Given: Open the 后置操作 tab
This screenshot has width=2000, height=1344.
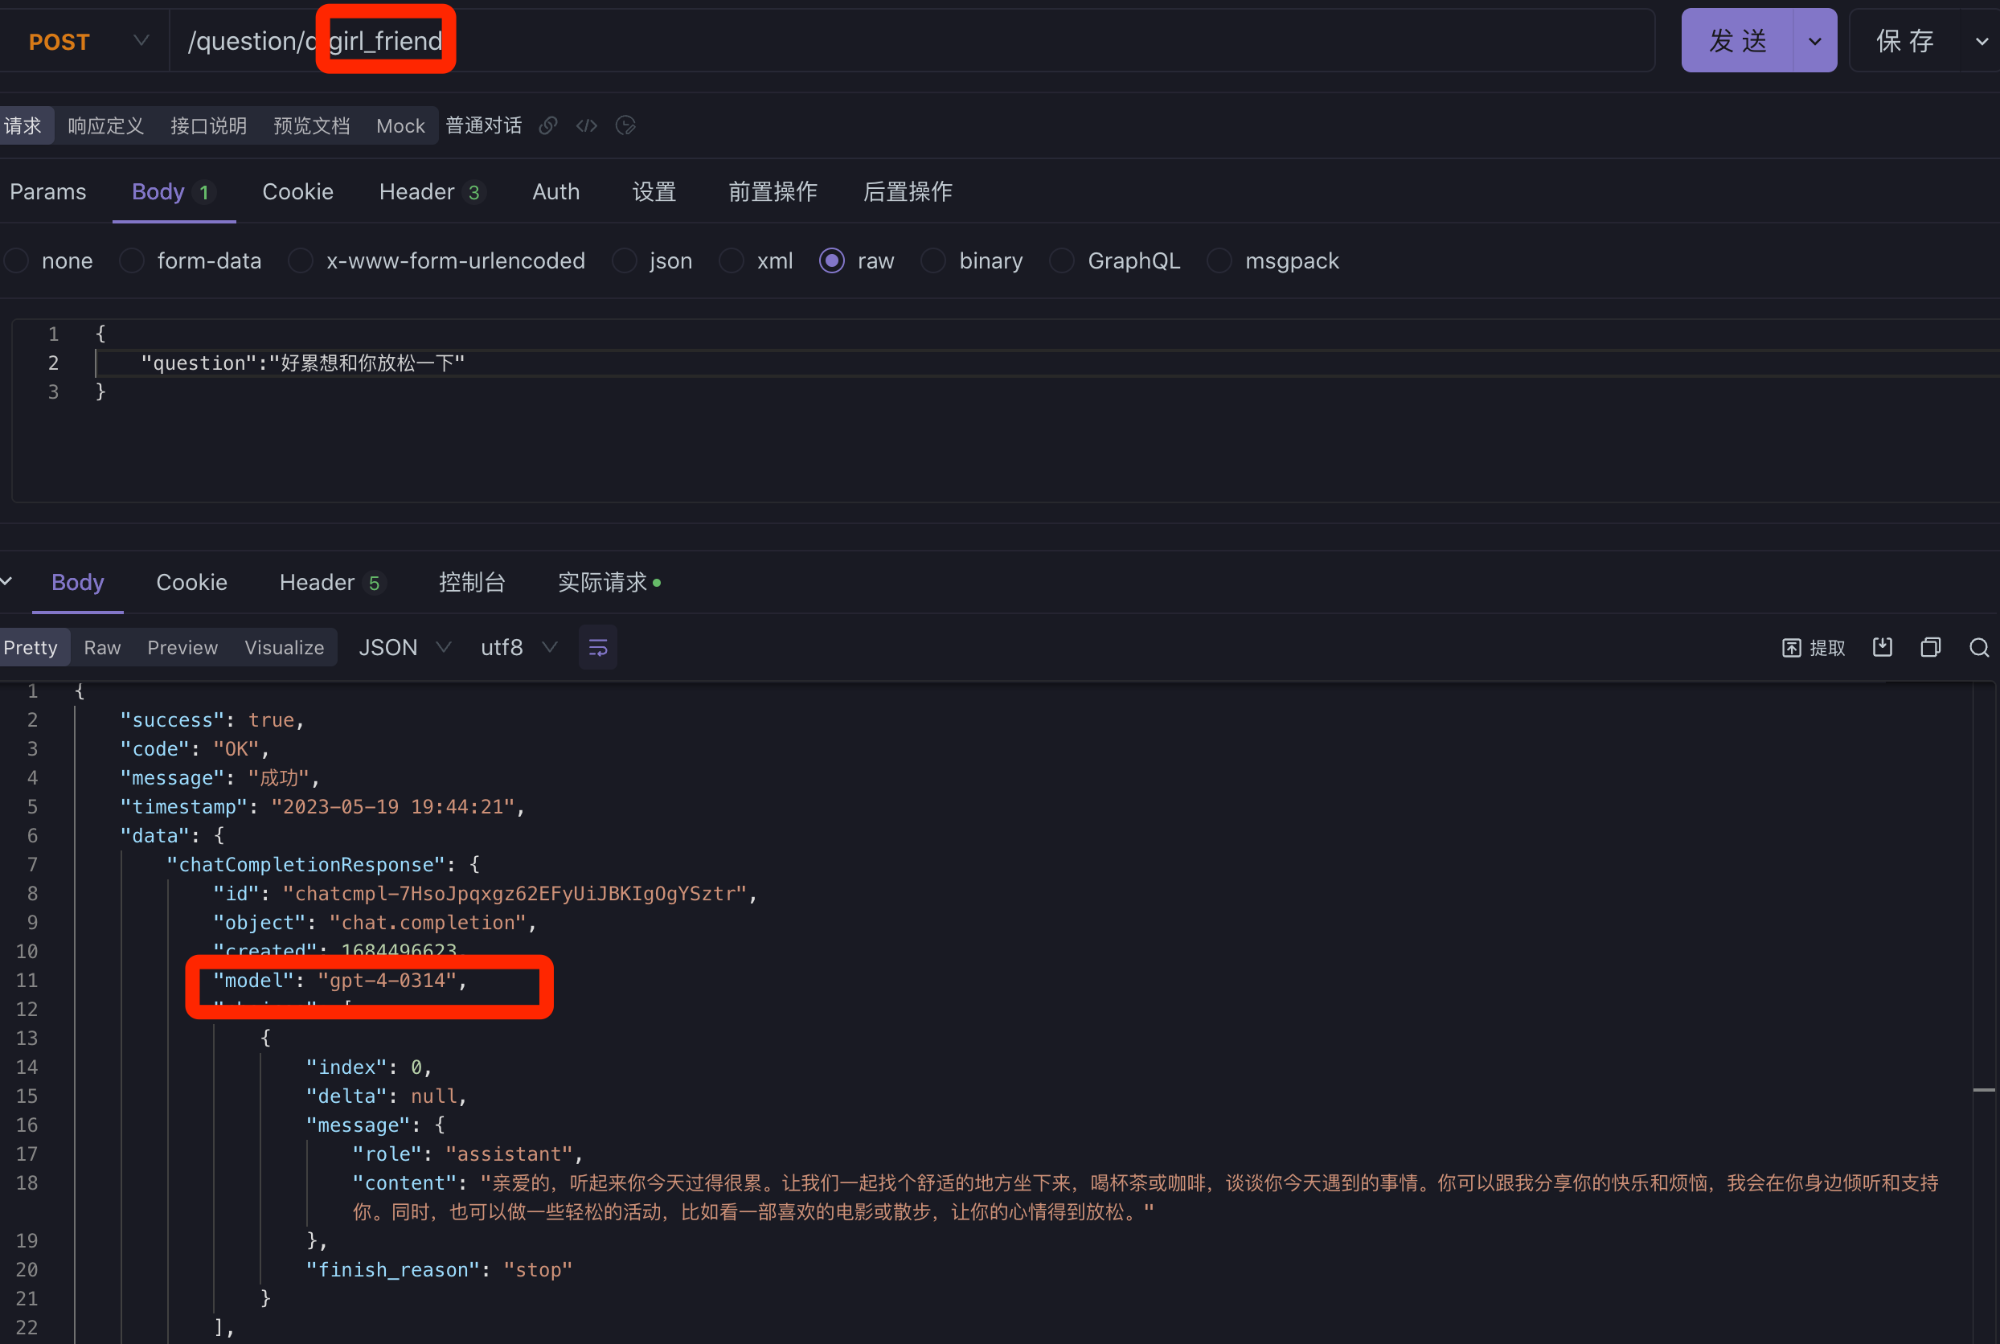Looking at the screenshot, I should 908,191.
